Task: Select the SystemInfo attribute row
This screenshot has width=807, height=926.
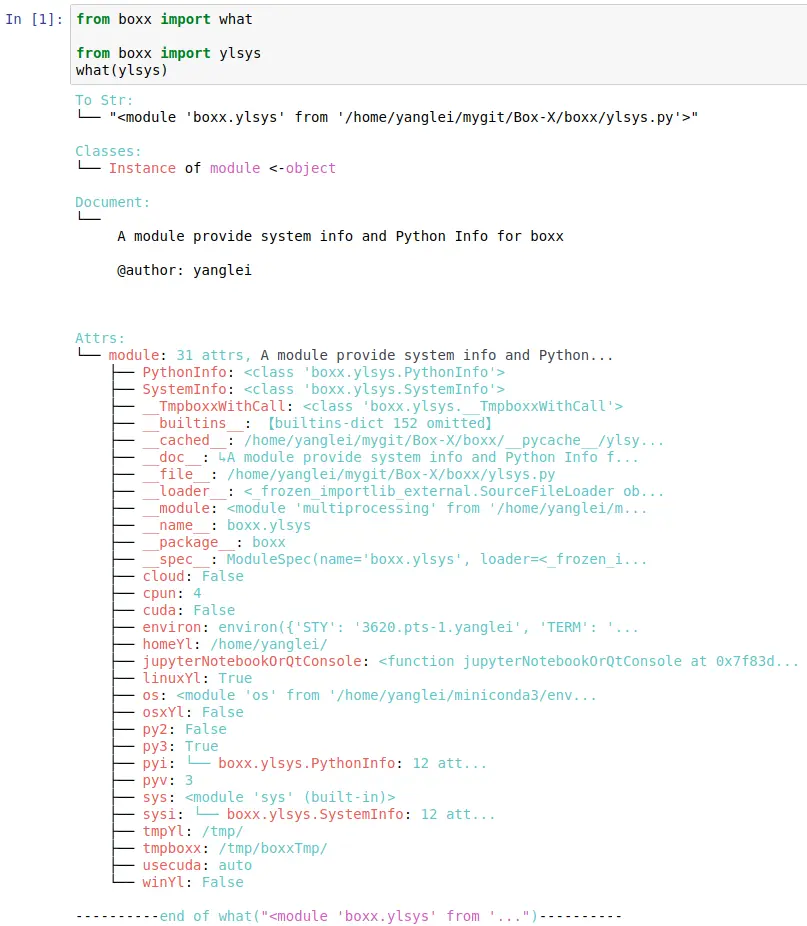Action: point(324,389)
